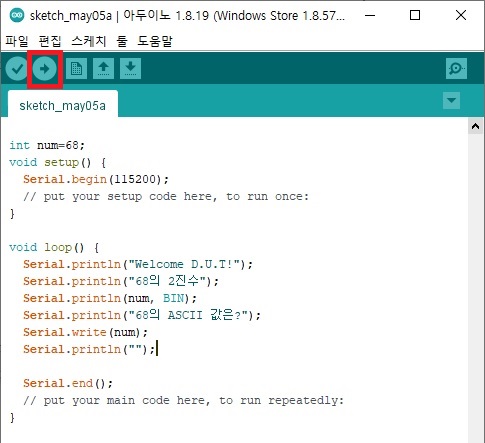The height and width of the screenshot is (443, 485).
Task: Save the sketch with the down-arrow icon
Action: (x=130, y=69)
